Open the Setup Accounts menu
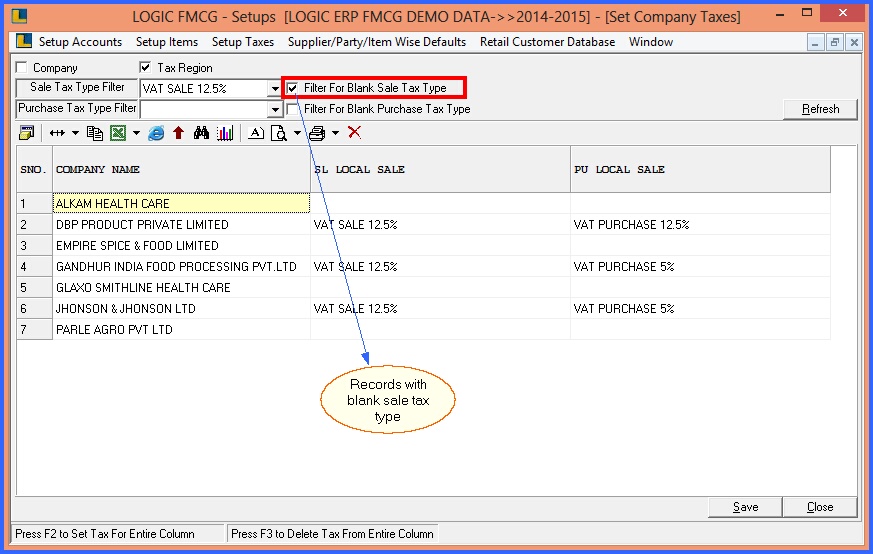Image resolution: width=873 pixels, height=554 pixels. [x=80, y=42]
